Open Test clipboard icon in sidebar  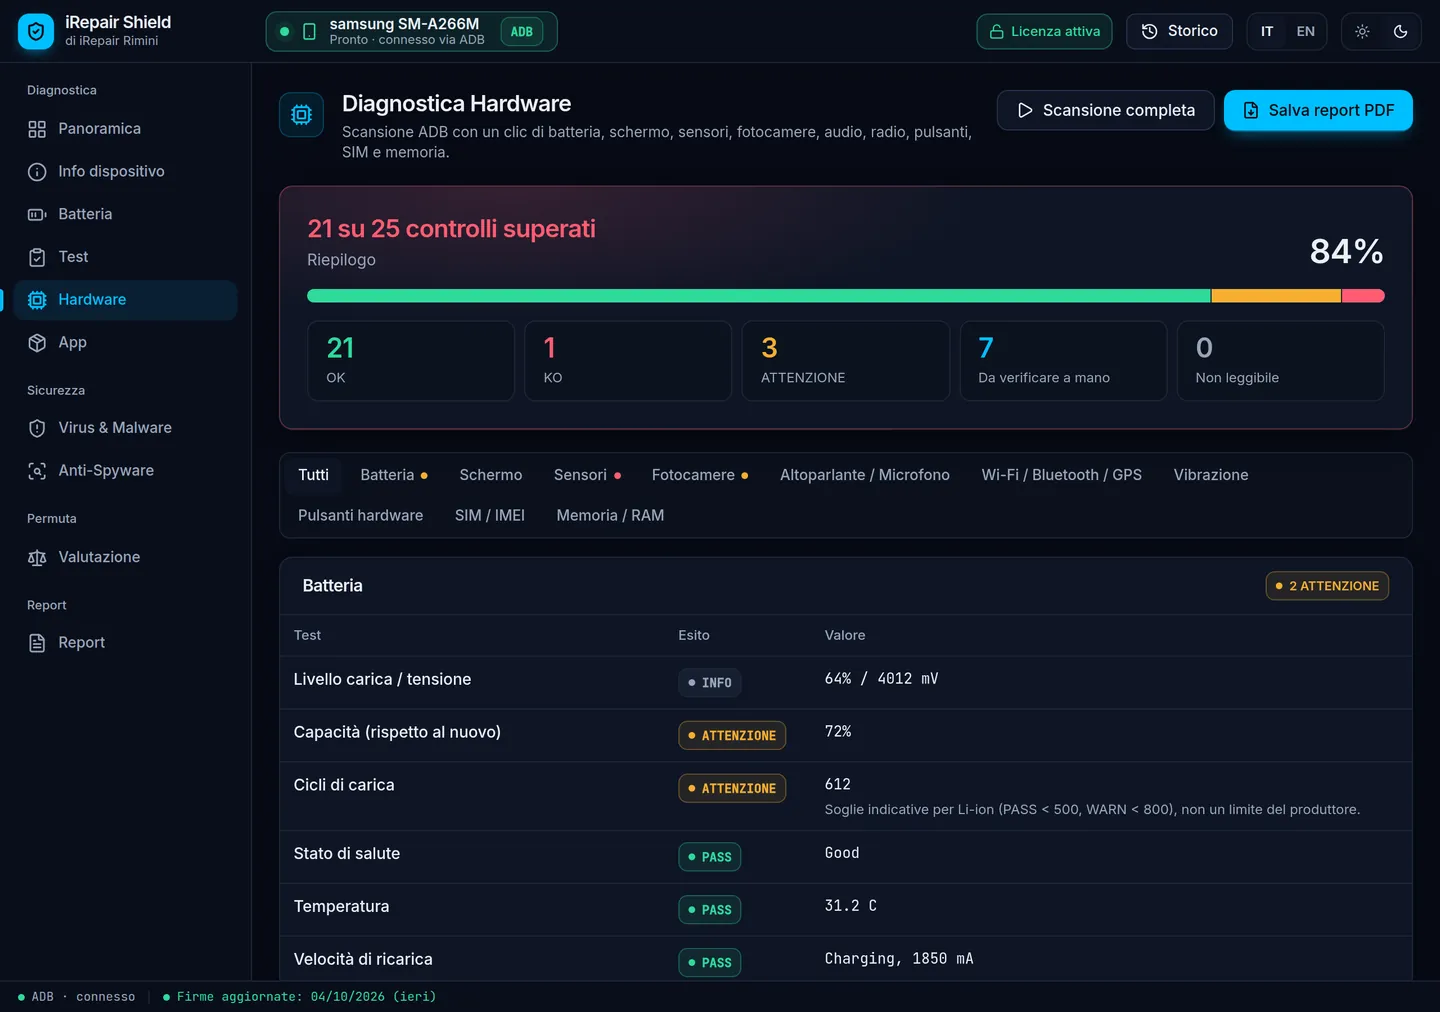coord(37,257)
